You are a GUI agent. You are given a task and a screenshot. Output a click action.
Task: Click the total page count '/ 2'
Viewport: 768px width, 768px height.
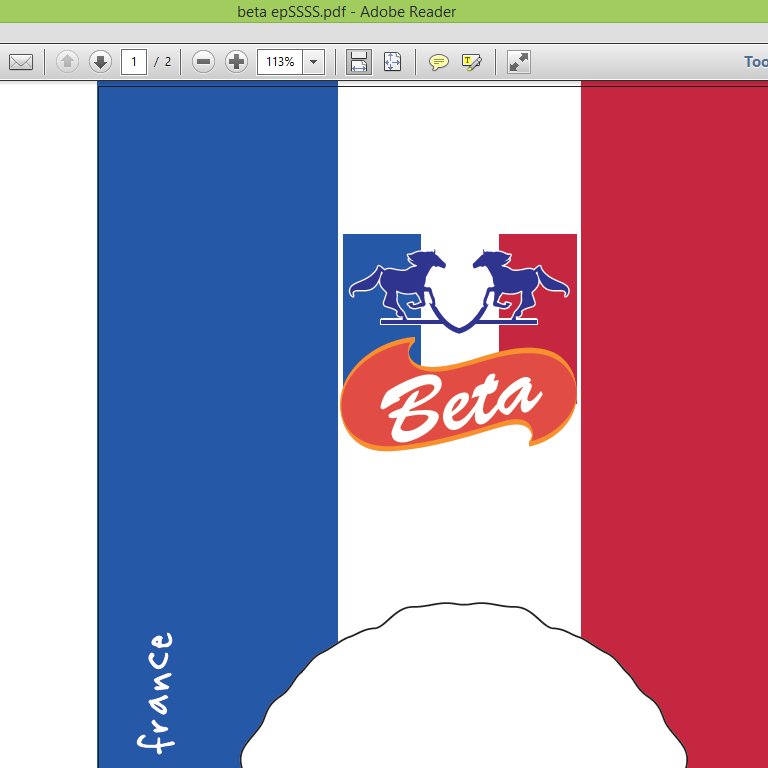point(163,62)
